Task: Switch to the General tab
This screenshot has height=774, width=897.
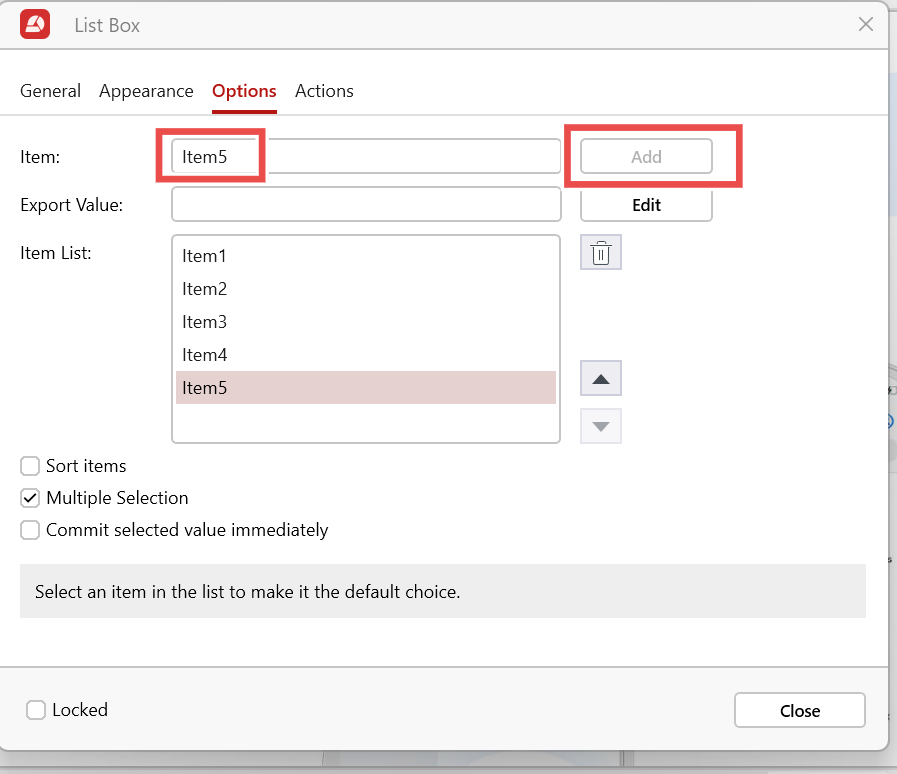Action: coord(50,91)
